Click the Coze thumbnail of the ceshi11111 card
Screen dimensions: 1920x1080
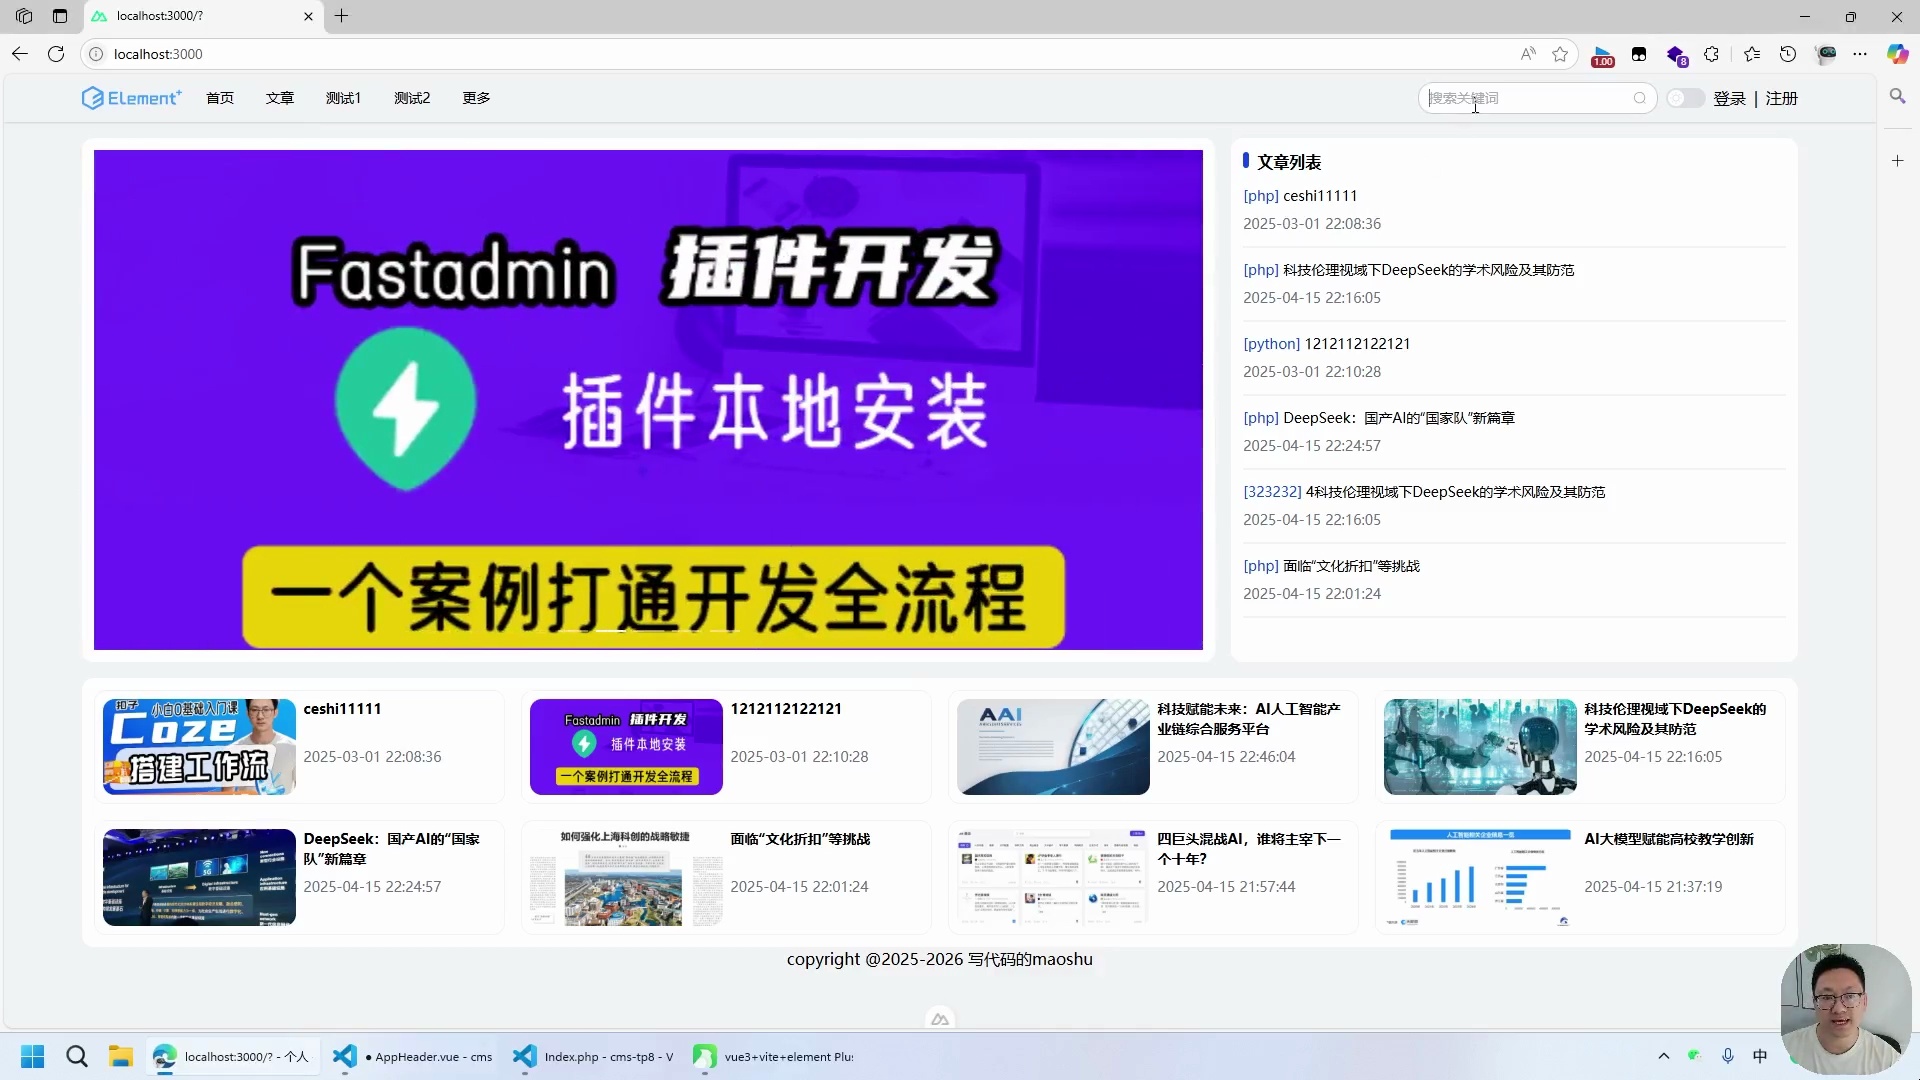(x=199, y=747)
